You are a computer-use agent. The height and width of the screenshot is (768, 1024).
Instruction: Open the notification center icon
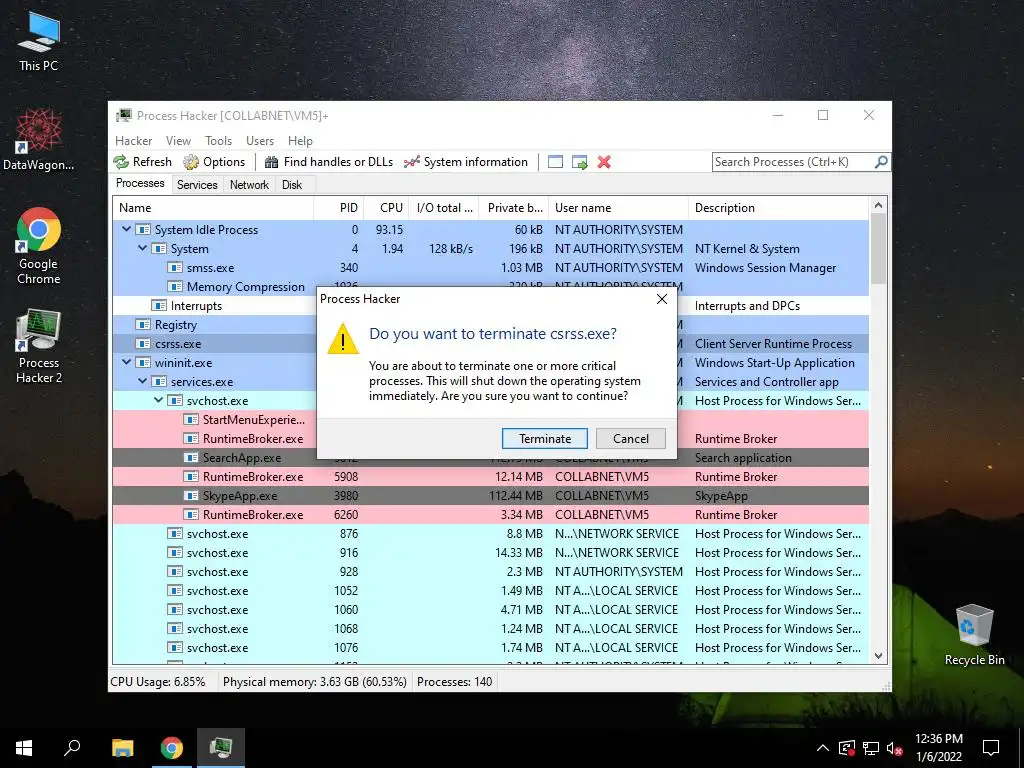click(x=991, y=748)
